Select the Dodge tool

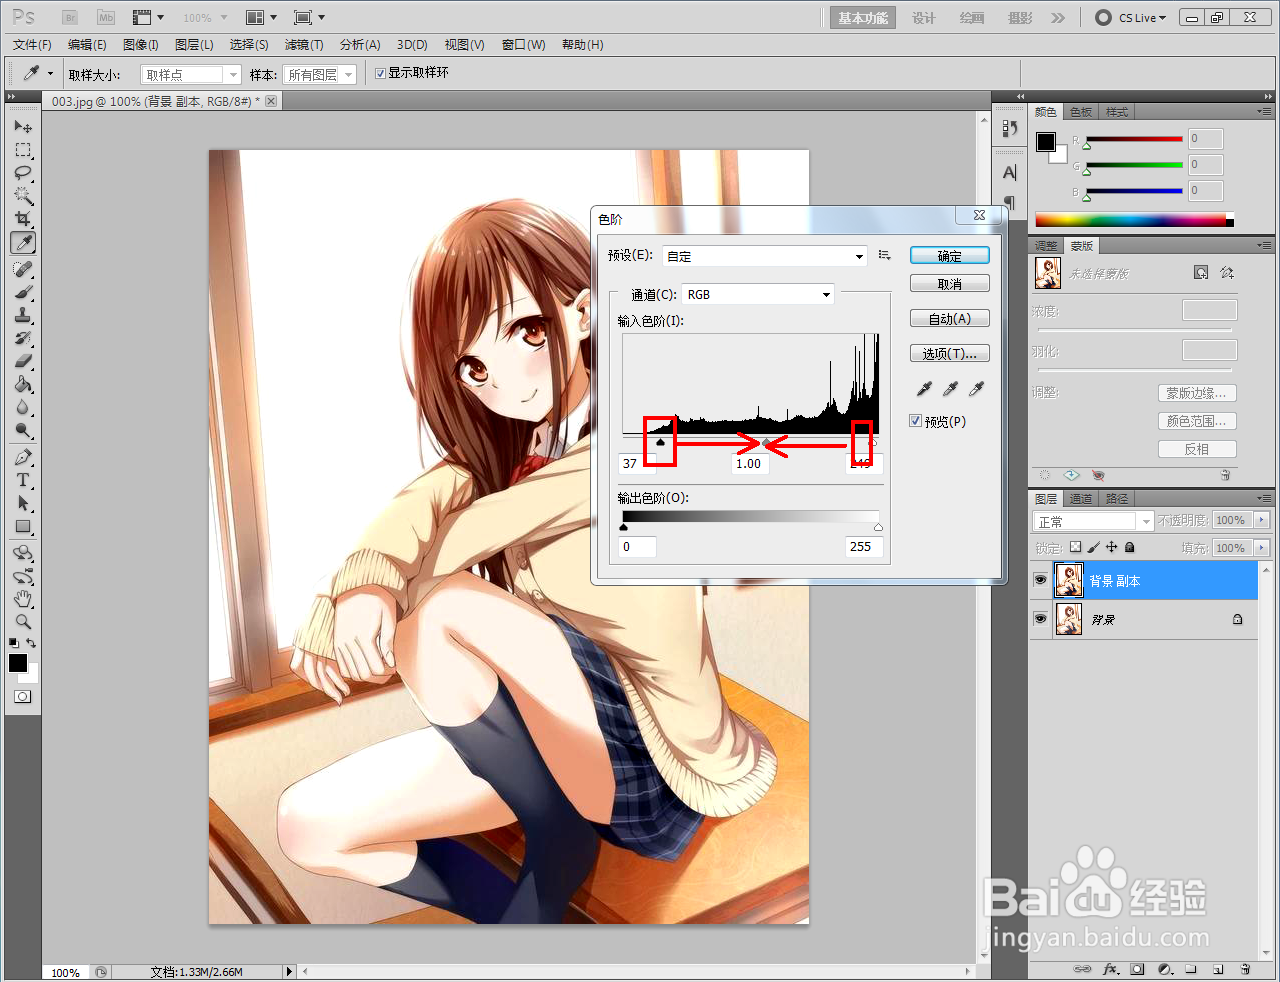(x=23, y=430)
